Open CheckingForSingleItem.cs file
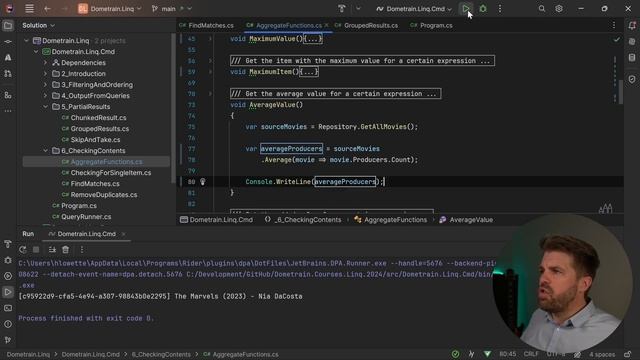 111,173
